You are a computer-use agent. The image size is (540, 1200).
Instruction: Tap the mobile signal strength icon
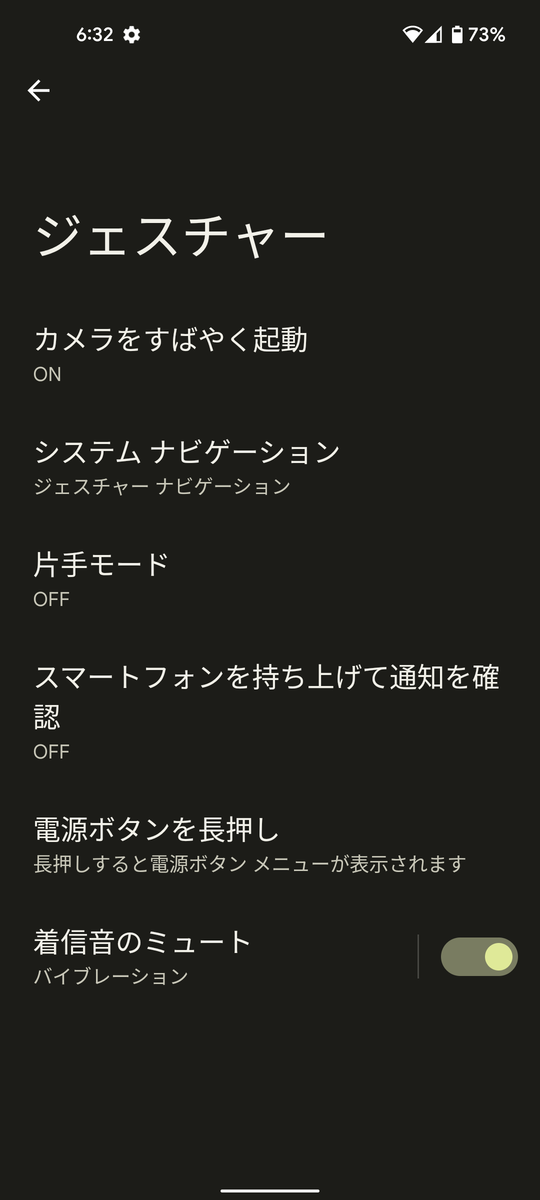click(x=434, y=35)
